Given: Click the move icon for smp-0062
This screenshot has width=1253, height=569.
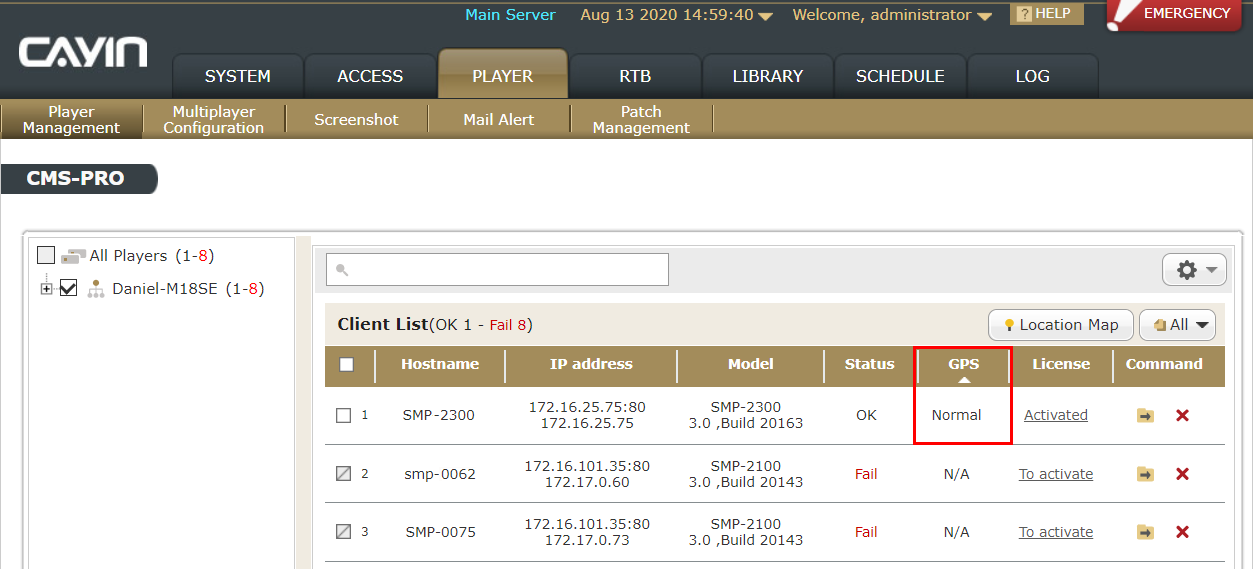Looking at the screenshot, I should point(1146,474).
